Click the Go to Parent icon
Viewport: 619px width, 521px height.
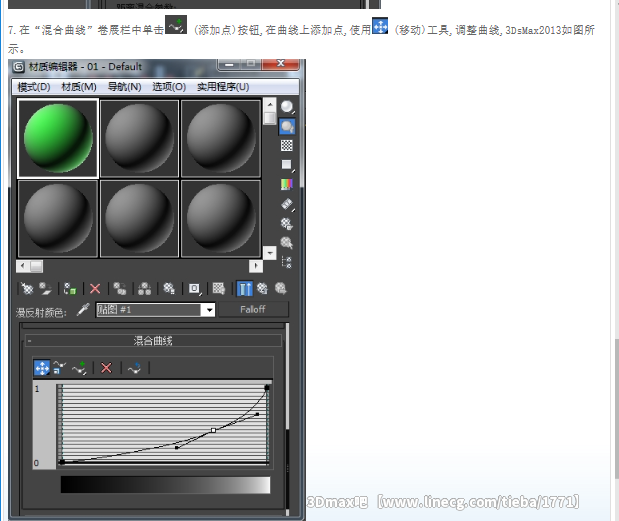[263, 289]
